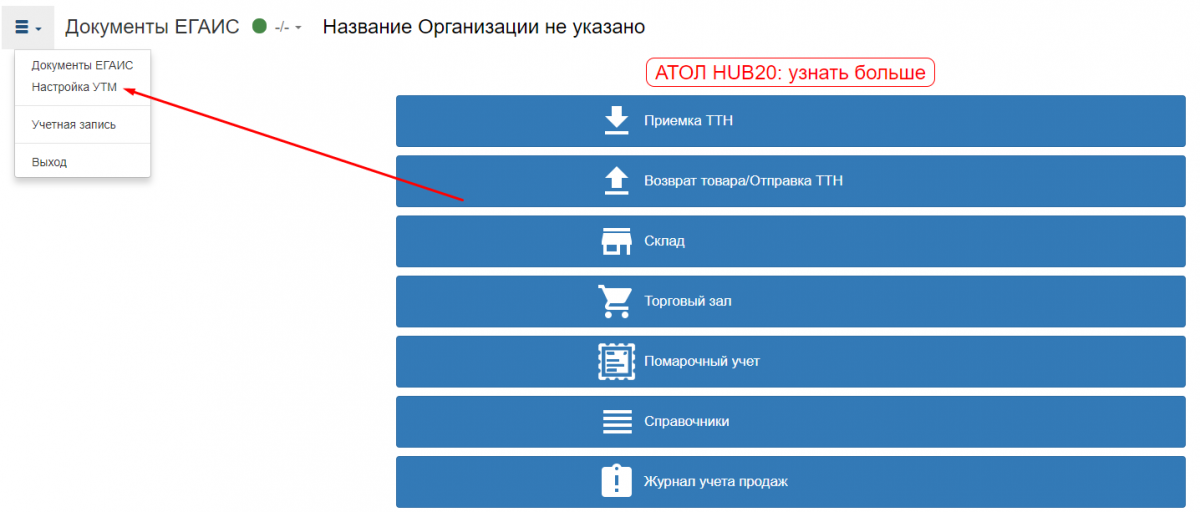Open Настройка УТМ from the menu

coord(74,87)
